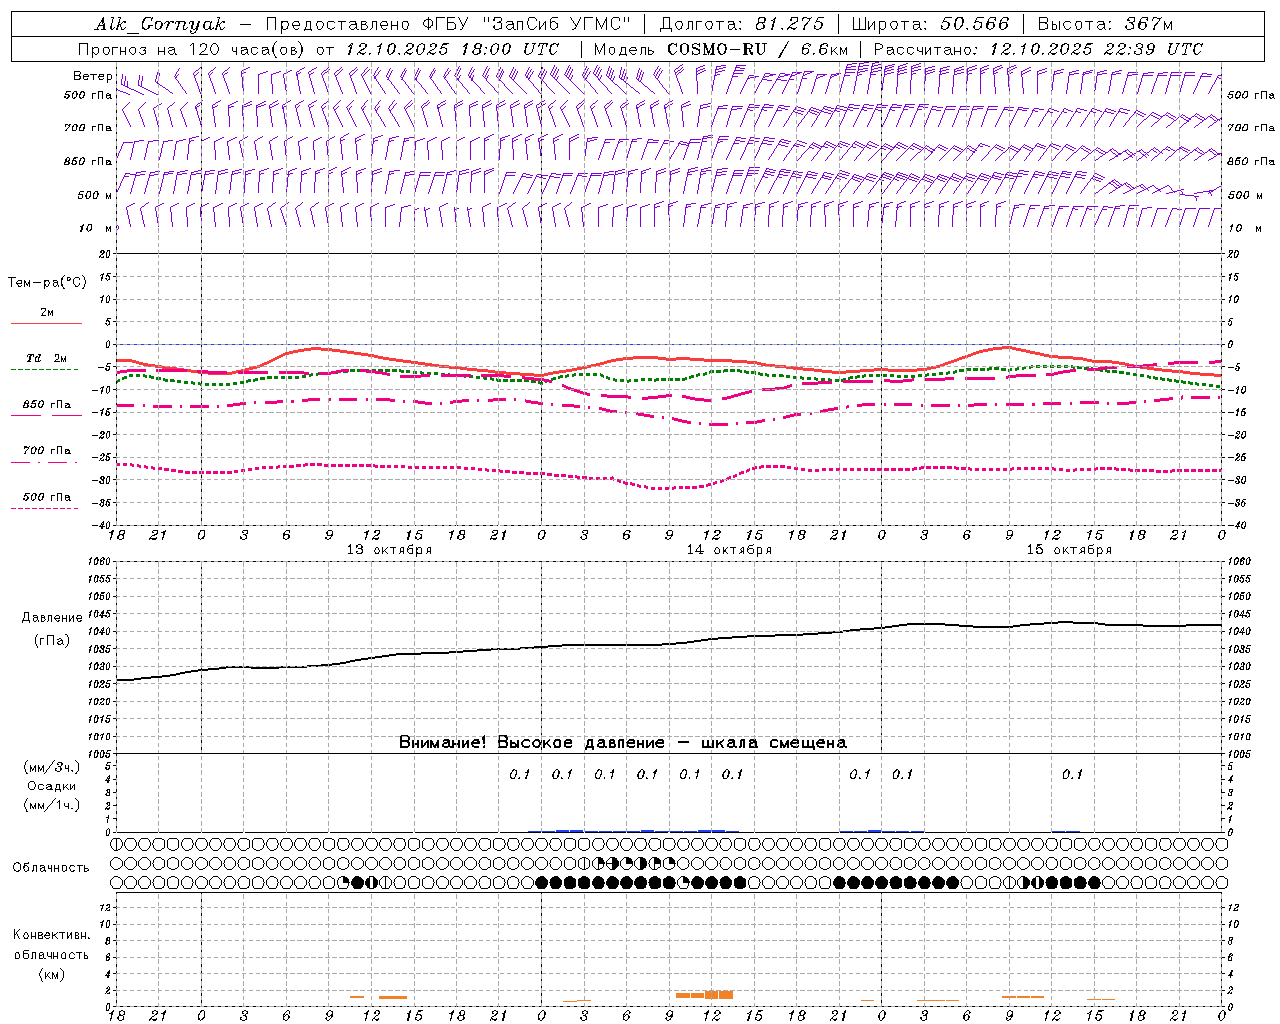Click the (км) convective height unit label
Viewport: 1280px width, 1024px height.
(x=51, y=974)
